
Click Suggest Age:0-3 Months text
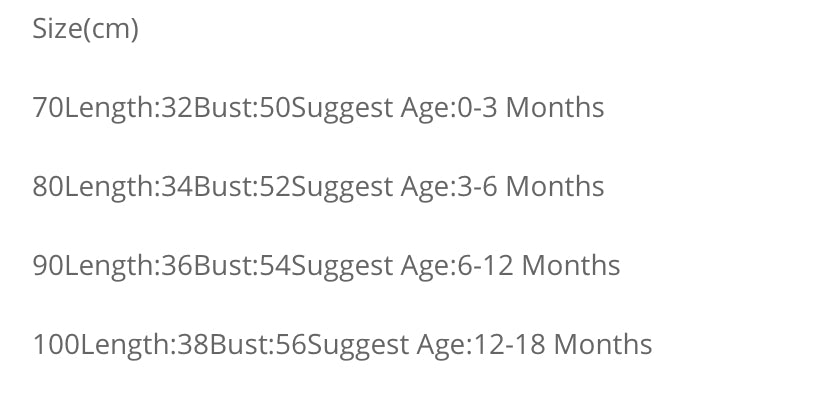tap(448, 108)
